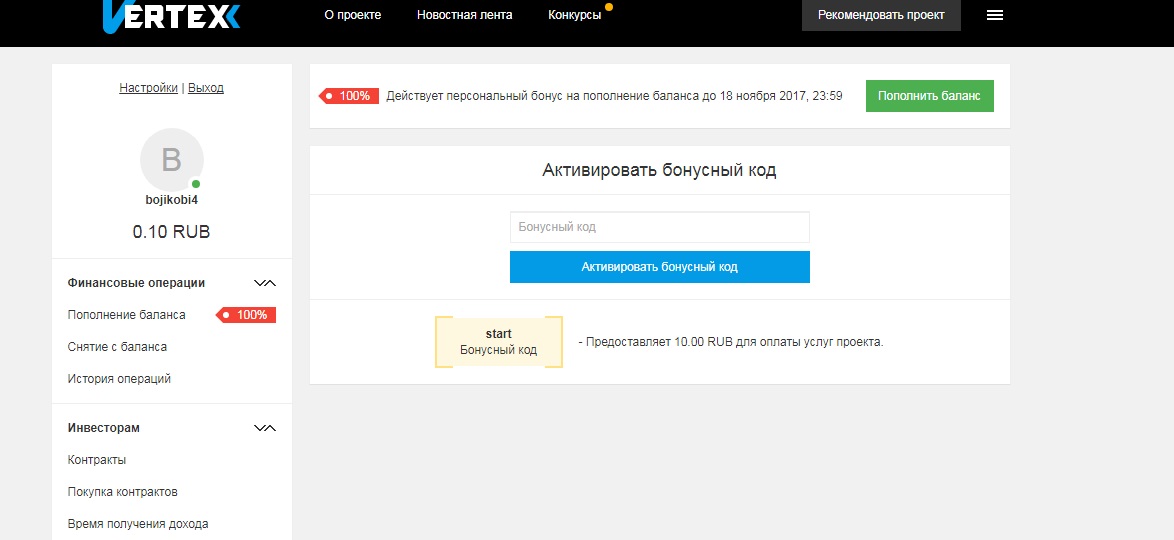This screenshot has width=1174, height=540.
Task: Collapse the Инвесторам section
Action: (x=264, y=428)
